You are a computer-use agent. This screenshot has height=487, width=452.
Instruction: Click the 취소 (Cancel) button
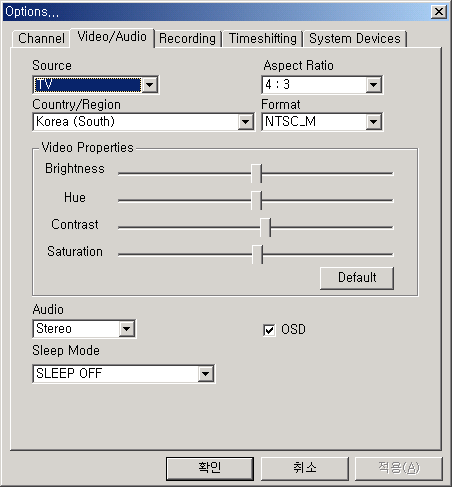click(x=304, y=468)
